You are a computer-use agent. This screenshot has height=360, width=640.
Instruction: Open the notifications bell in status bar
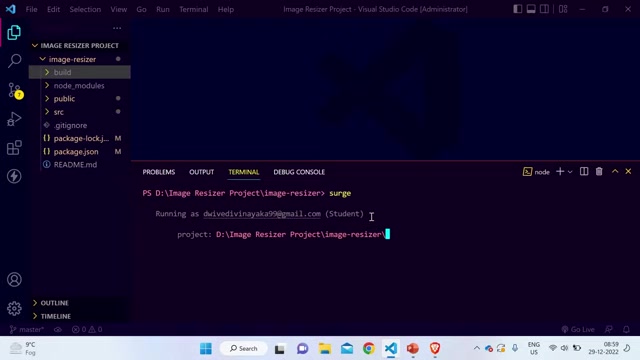pyautogui.click(x=626, y=329)
